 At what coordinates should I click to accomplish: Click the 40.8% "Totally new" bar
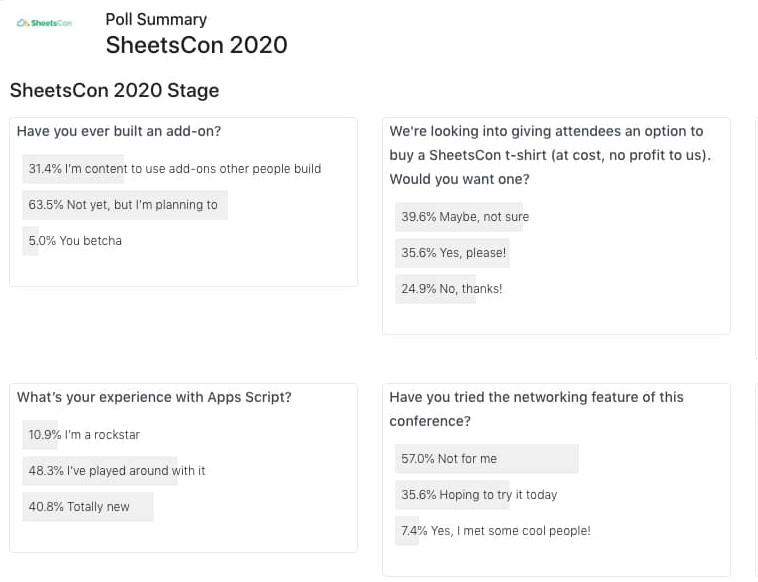pos(79,507)
